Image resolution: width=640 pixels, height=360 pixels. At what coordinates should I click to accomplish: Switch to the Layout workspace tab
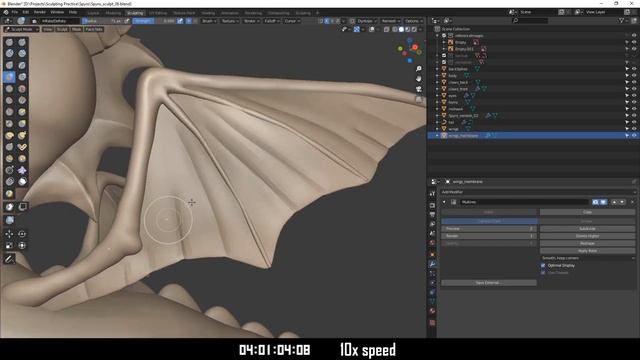pos(93,13)
